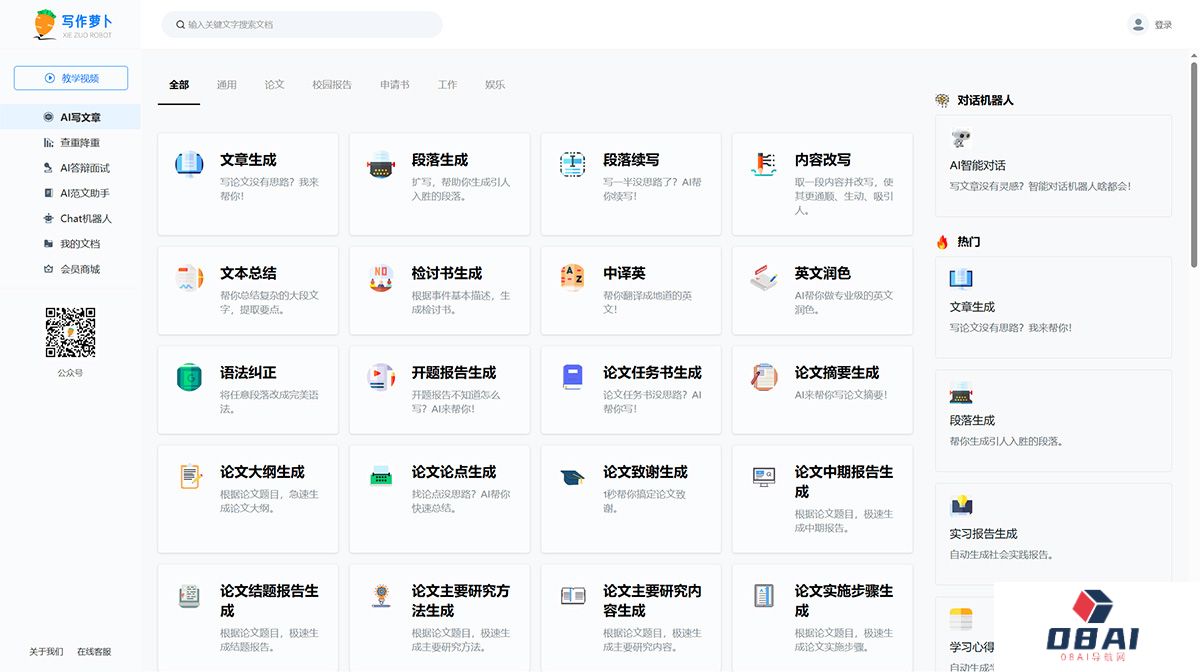
Task: Click the 论文摘要生成 card title
Action: pyautogui.click(x=837, y=372)
